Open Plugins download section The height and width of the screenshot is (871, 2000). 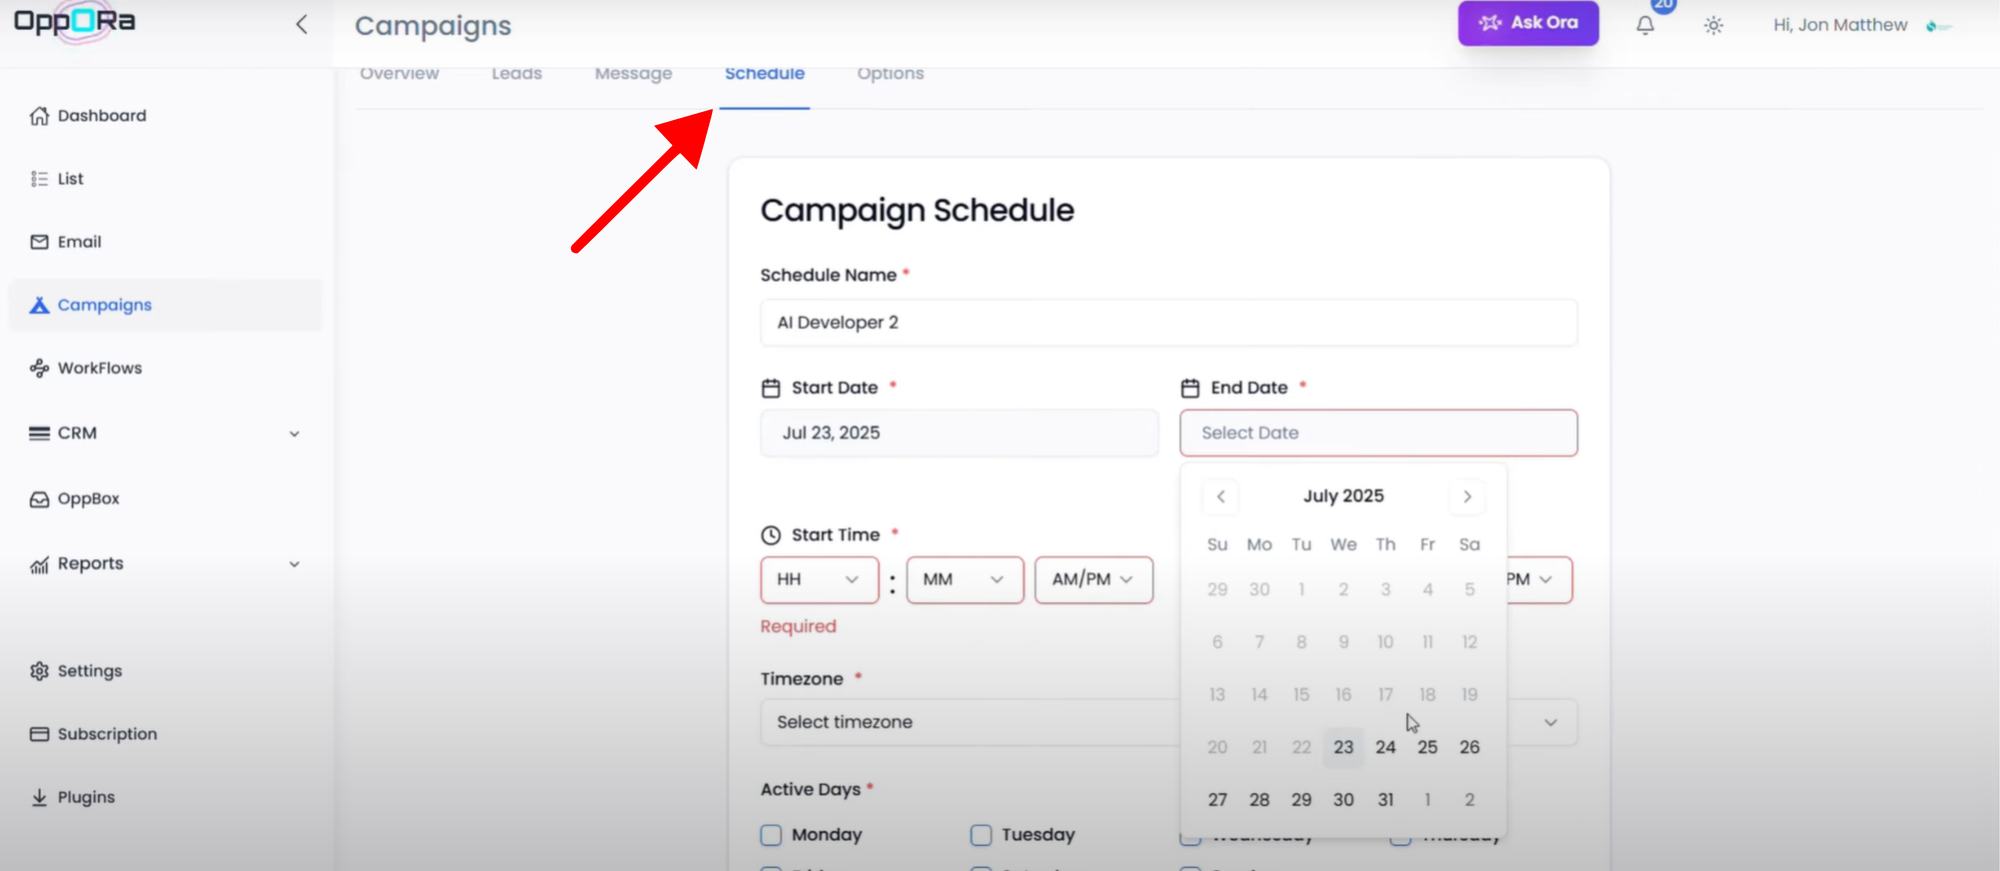pos(86,797)
